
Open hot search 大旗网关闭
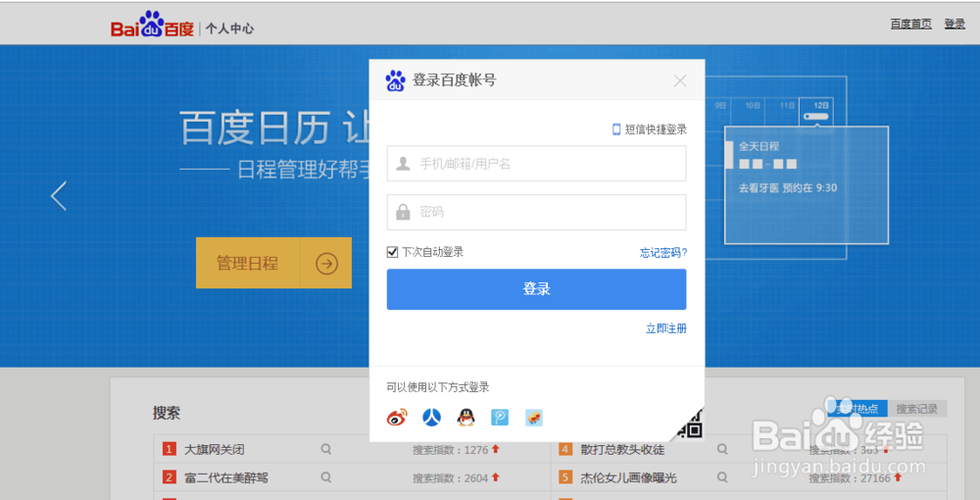click(214, 449)
